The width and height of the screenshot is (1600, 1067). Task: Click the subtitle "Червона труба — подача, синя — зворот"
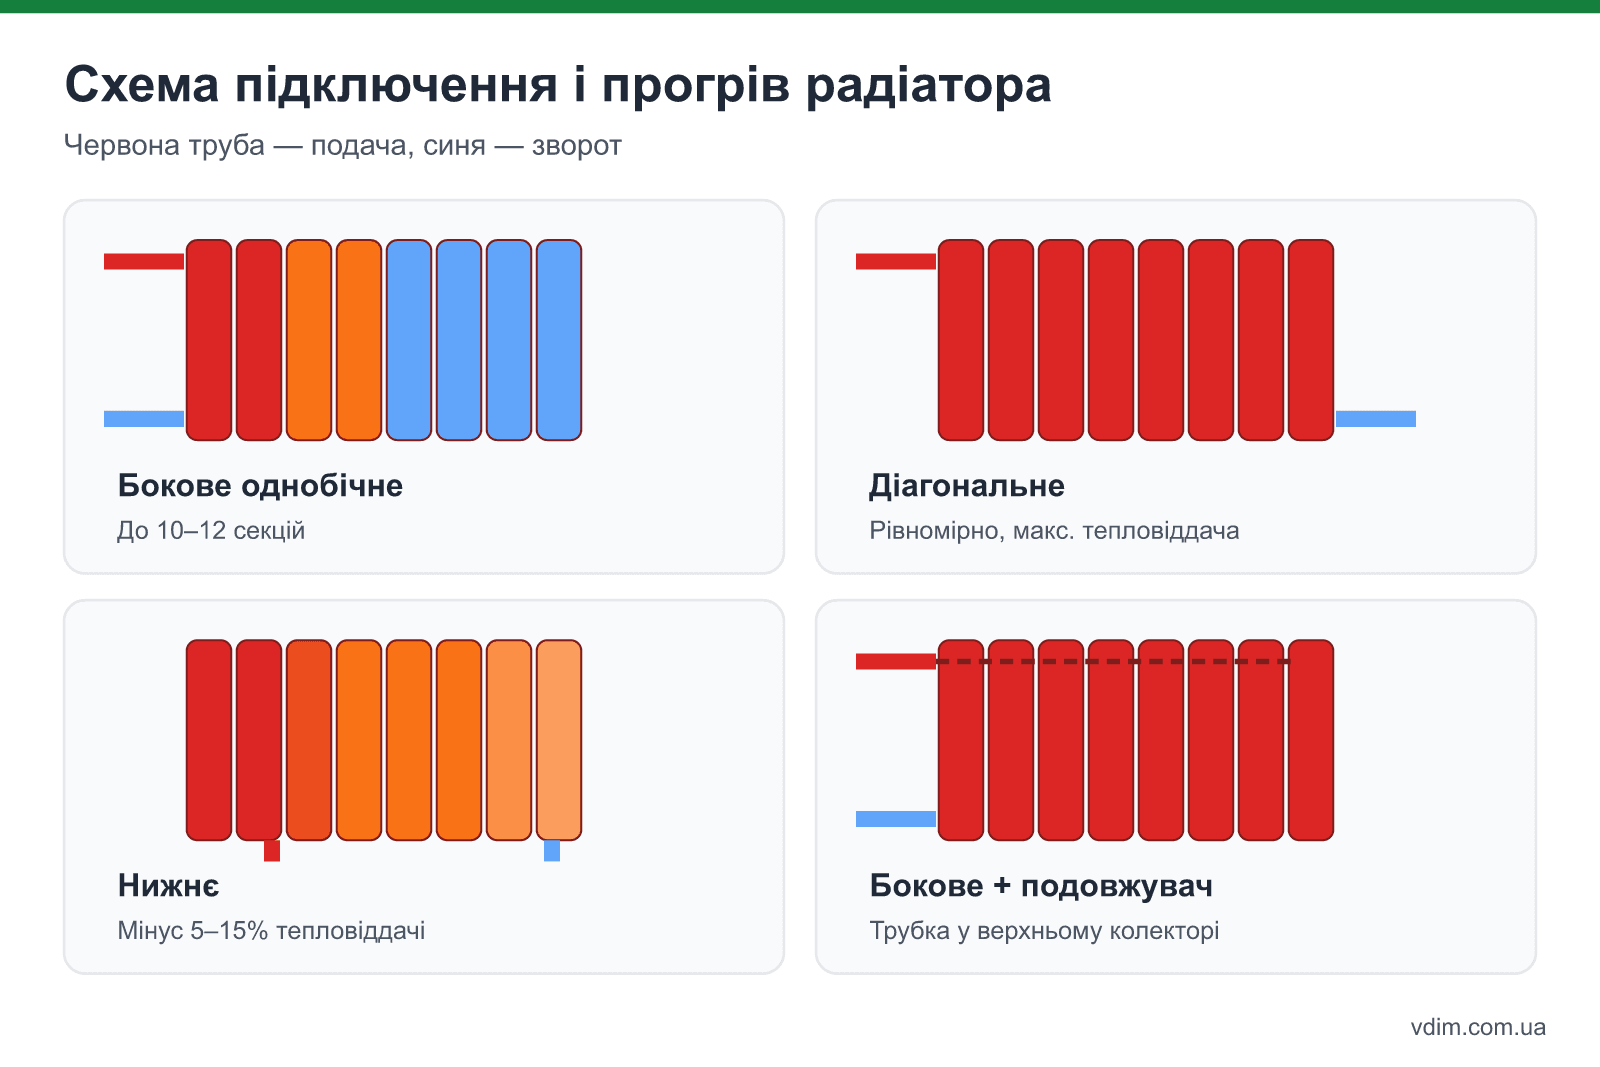click(x=343, y=146)
